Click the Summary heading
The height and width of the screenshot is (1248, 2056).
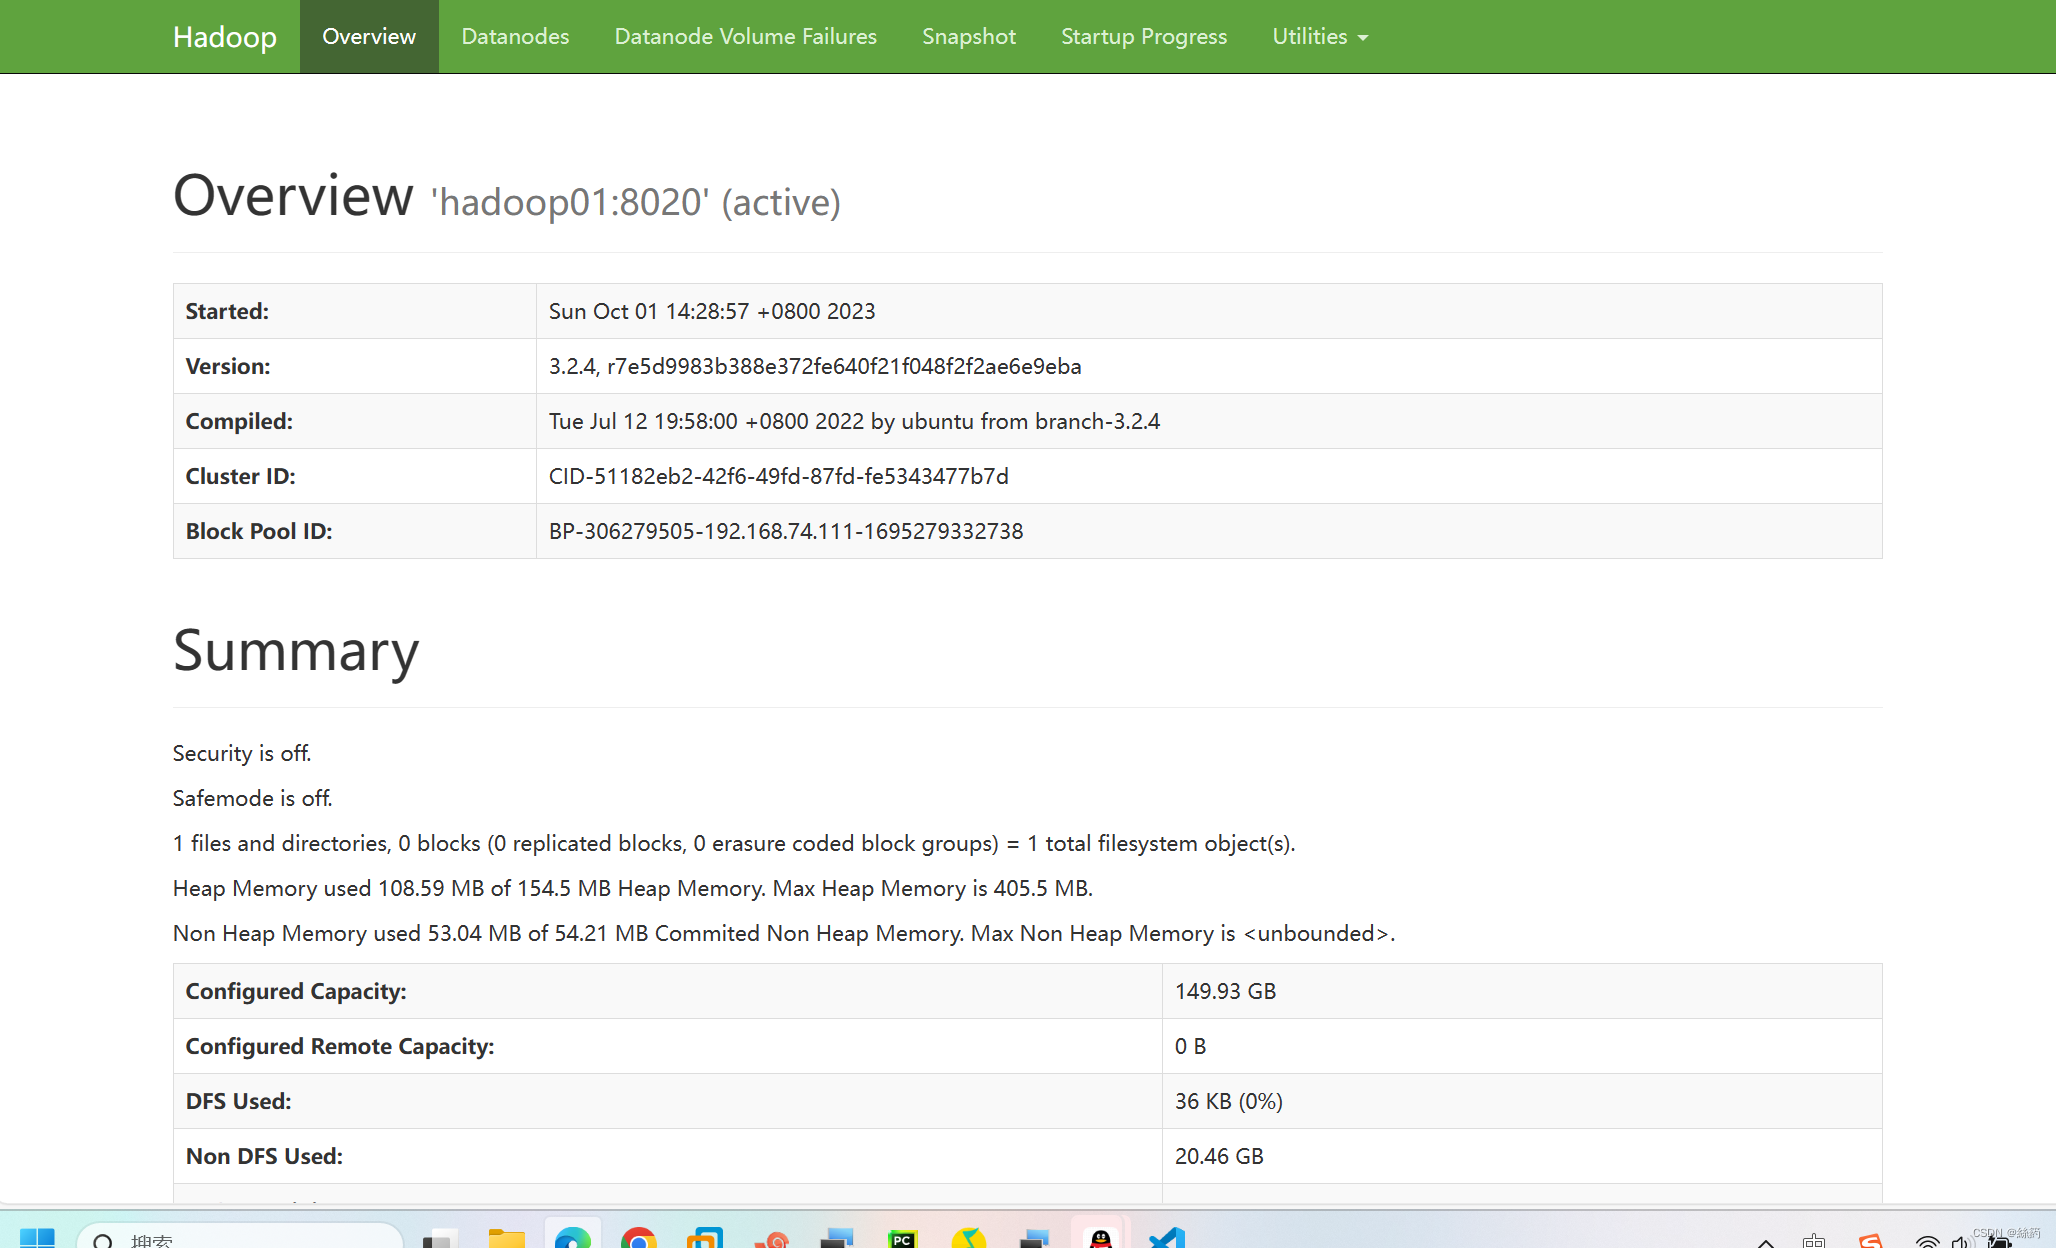pyautogui.click(x=296, y=651)
